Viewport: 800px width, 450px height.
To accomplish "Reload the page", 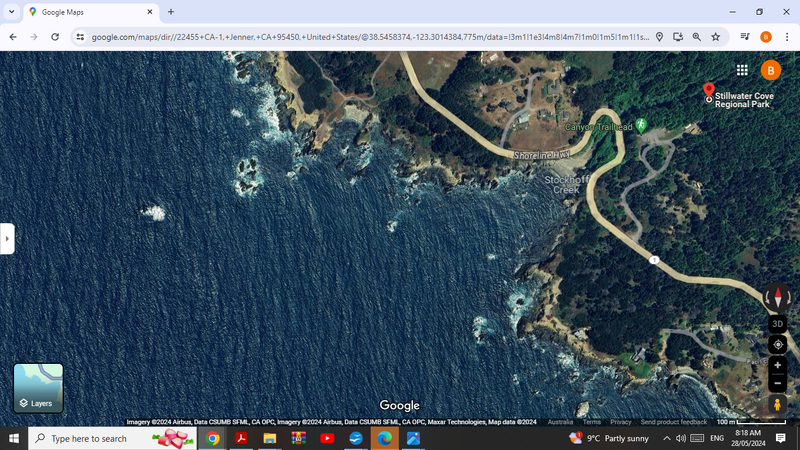I will (x=55, y=37).
